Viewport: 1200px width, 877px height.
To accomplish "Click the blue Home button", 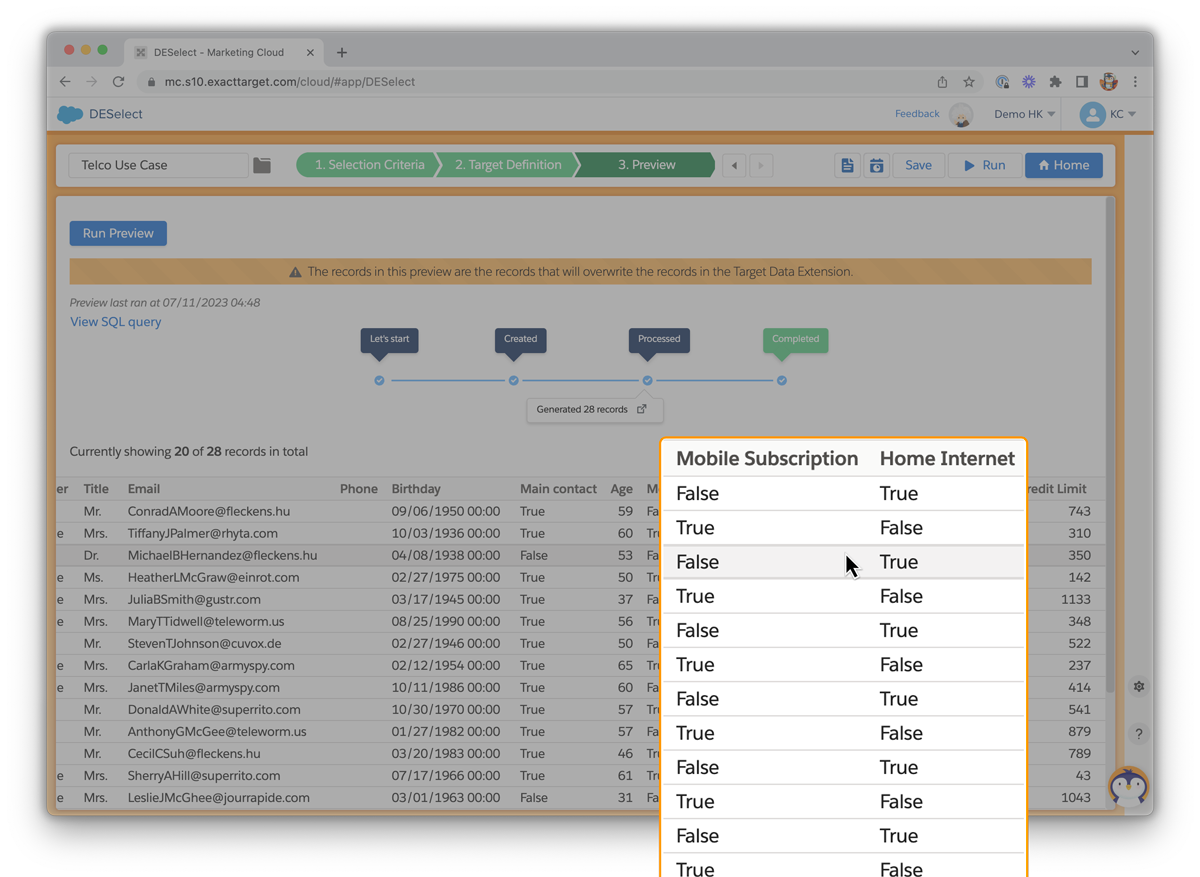I will pyautogui.click(x=1063, y=165).
